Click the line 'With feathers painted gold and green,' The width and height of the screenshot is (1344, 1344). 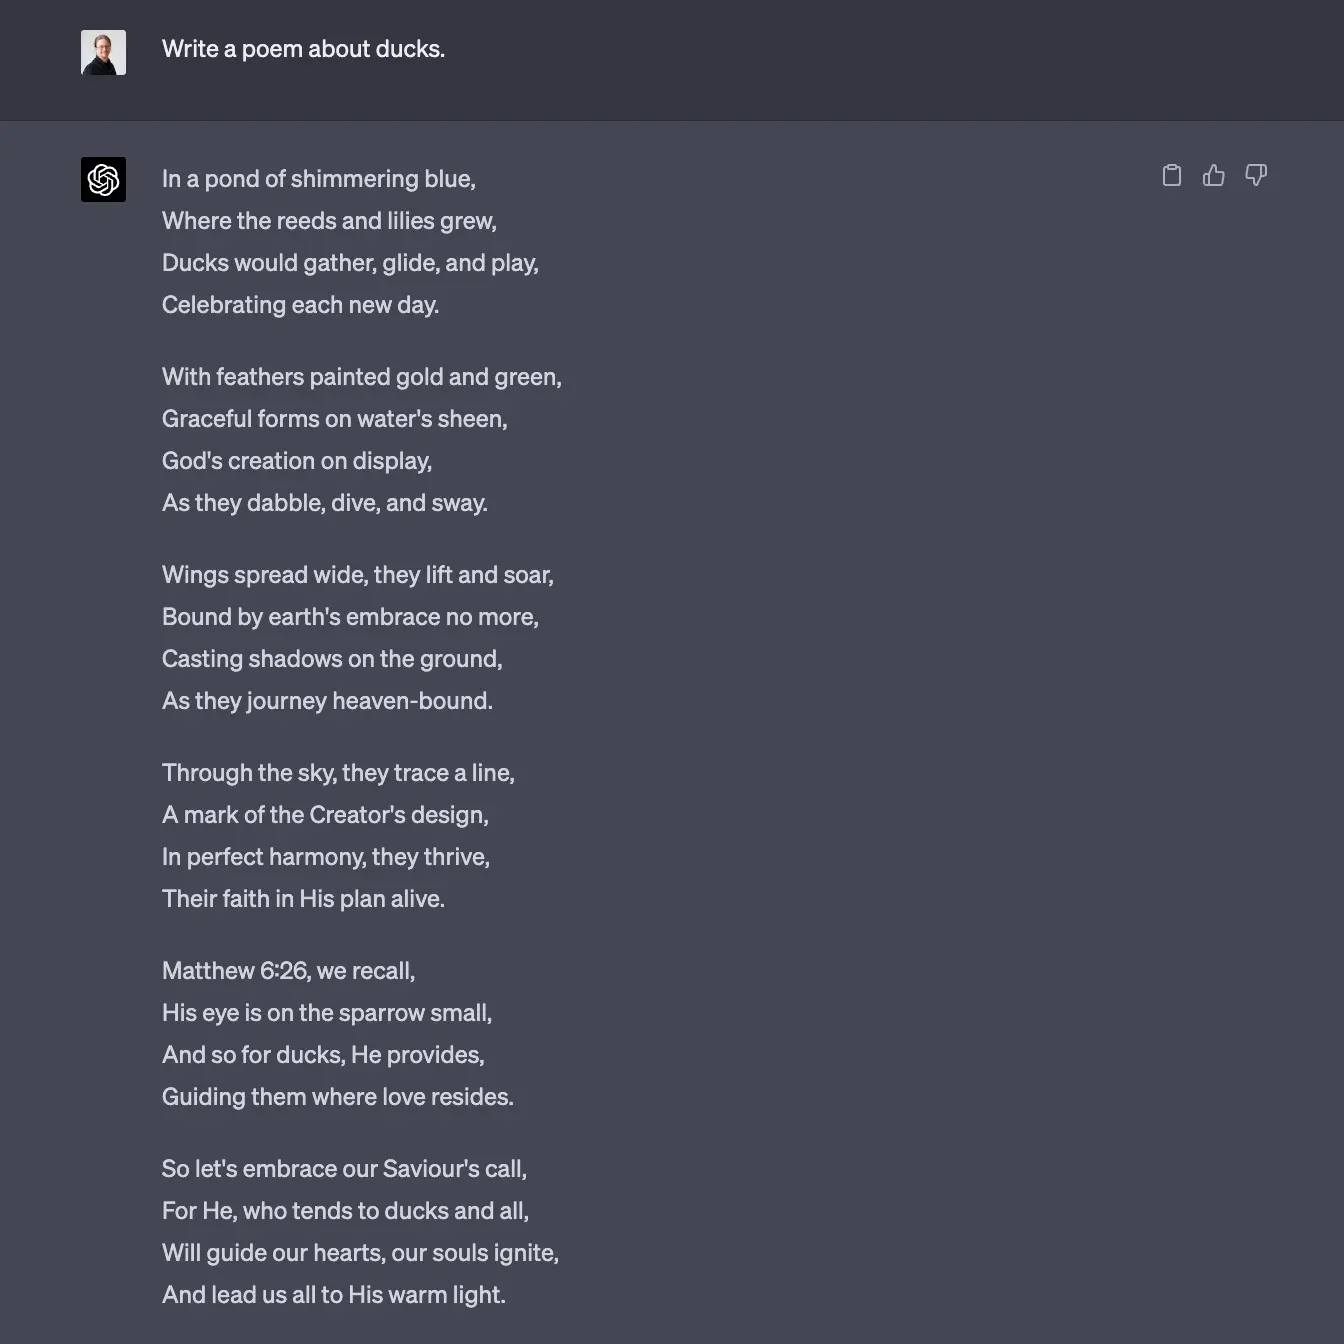361,377
